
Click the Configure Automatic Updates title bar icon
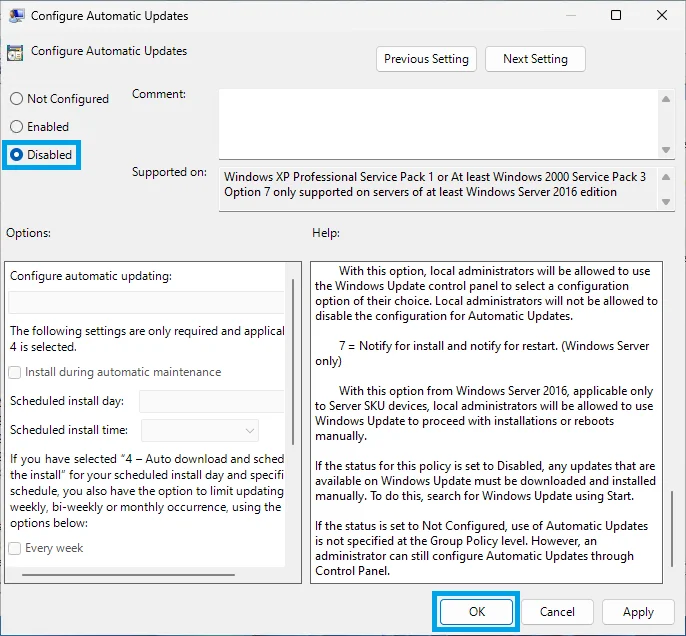coord(15,16)
